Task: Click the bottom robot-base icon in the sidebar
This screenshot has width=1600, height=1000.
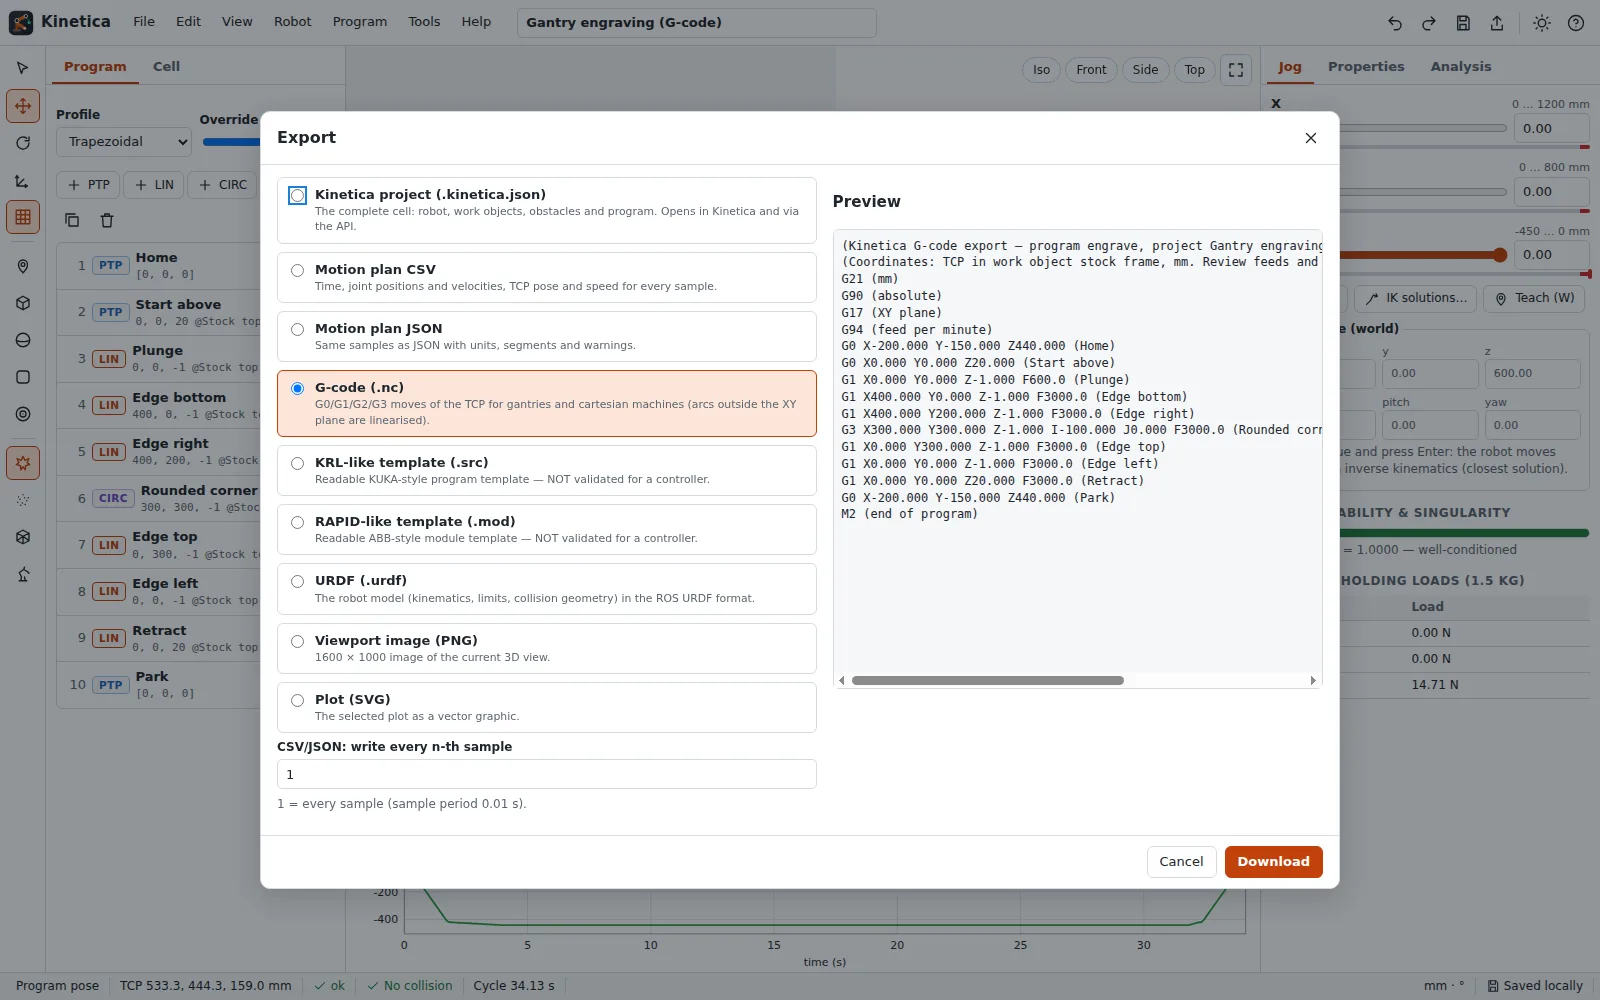Action: click(23, 574)
